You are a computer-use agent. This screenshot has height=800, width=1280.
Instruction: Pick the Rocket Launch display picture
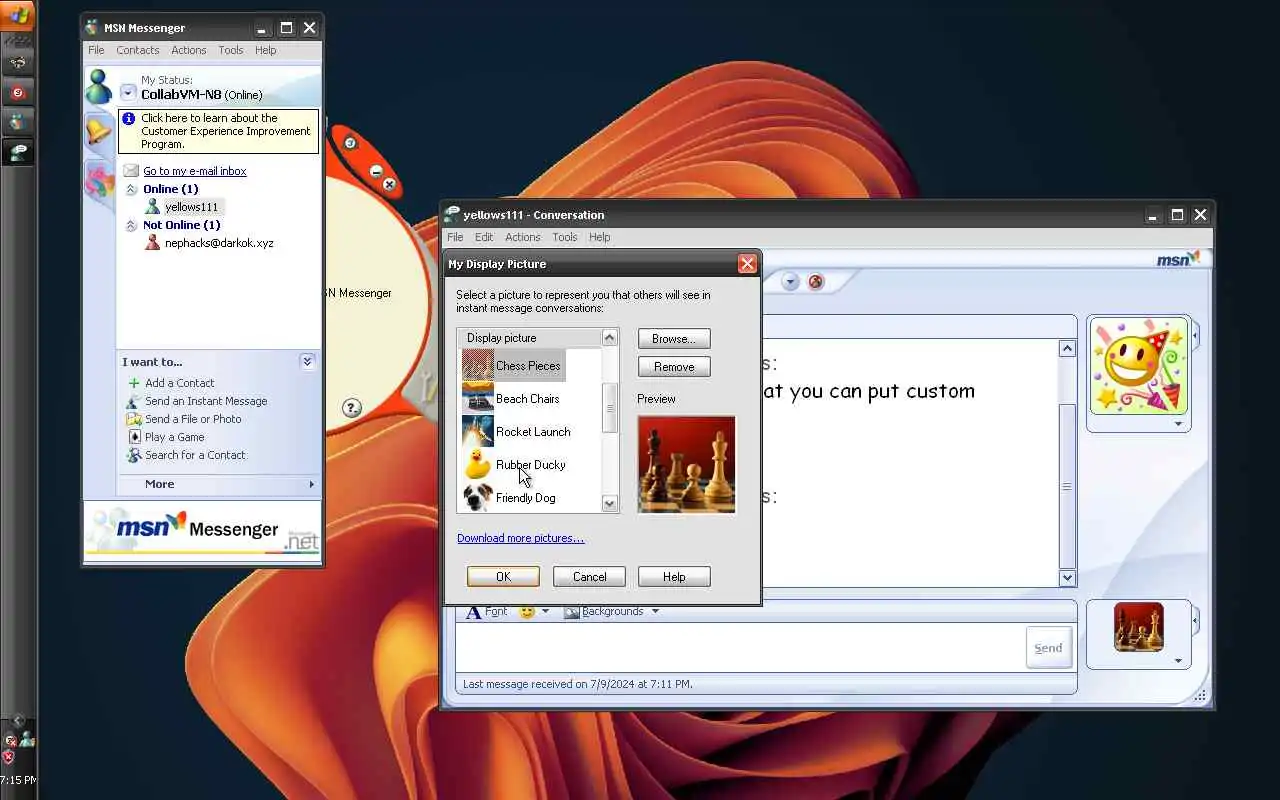pyautogui.click(x=518, y=432)
